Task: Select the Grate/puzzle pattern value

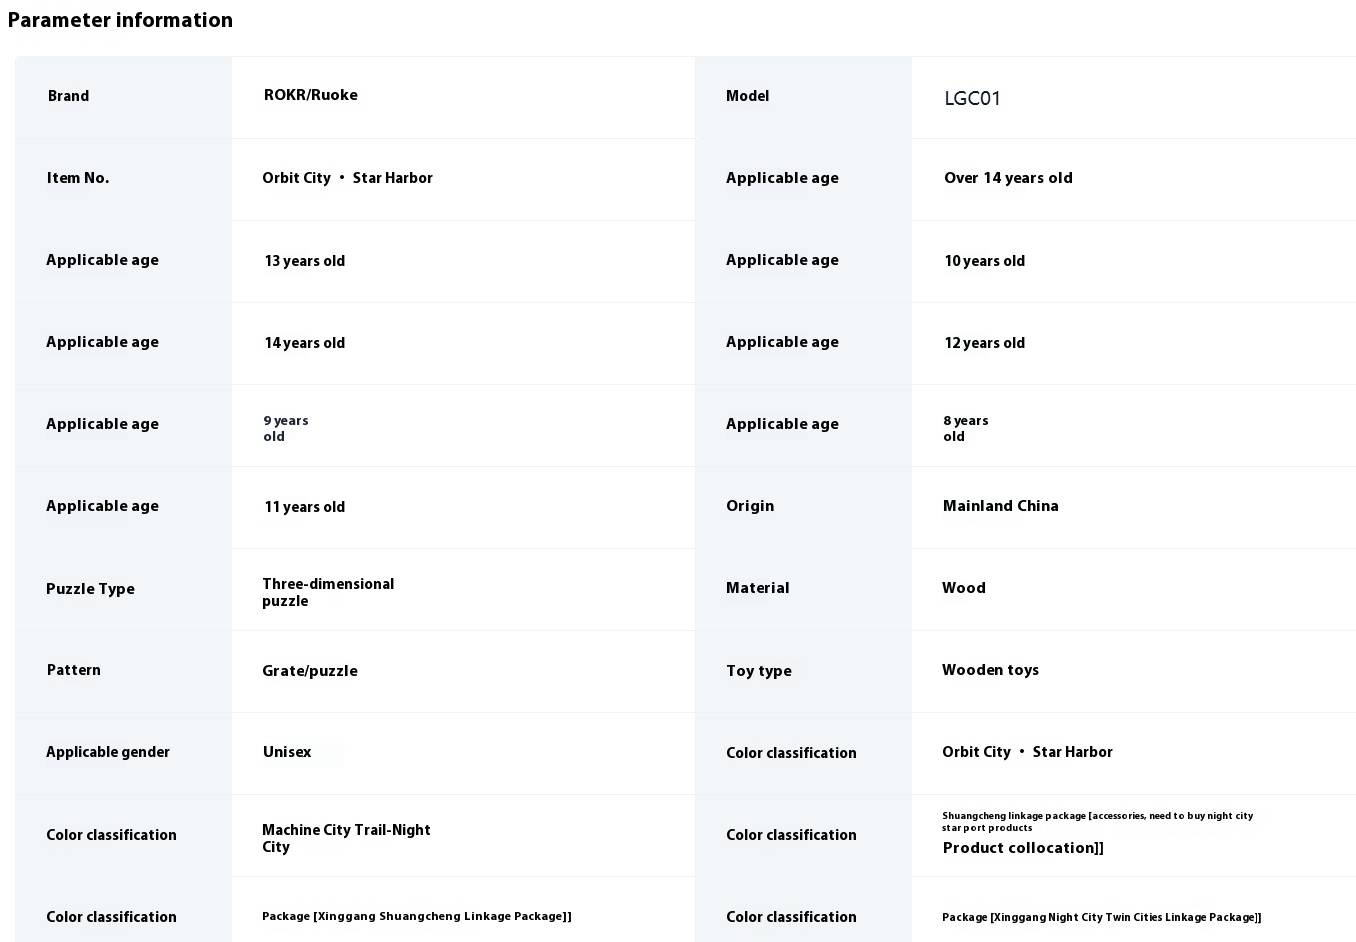Action: click(310, 671)
